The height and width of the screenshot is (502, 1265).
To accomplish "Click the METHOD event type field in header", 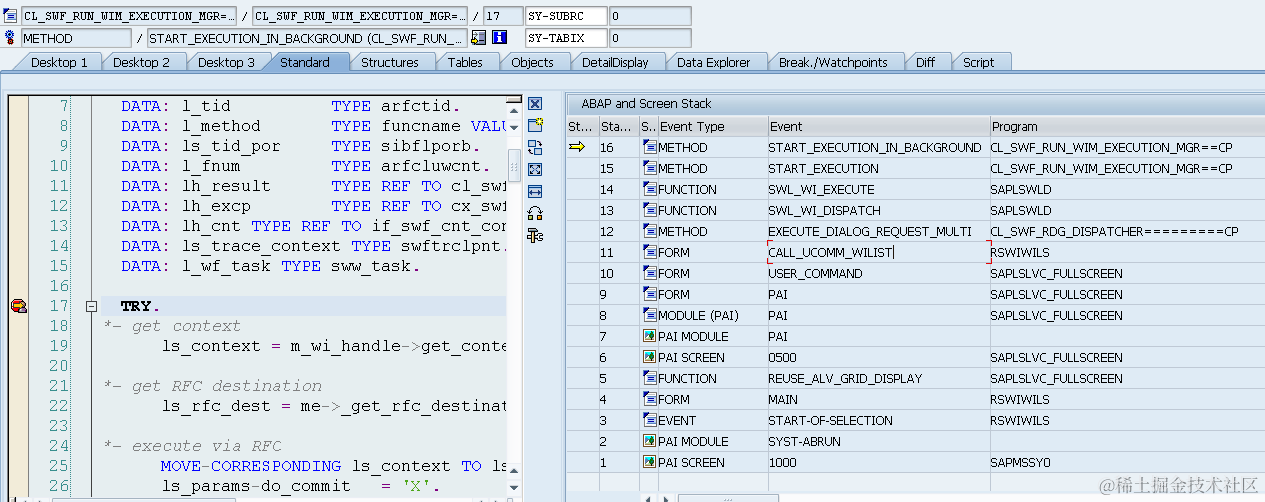I will 76,38.
